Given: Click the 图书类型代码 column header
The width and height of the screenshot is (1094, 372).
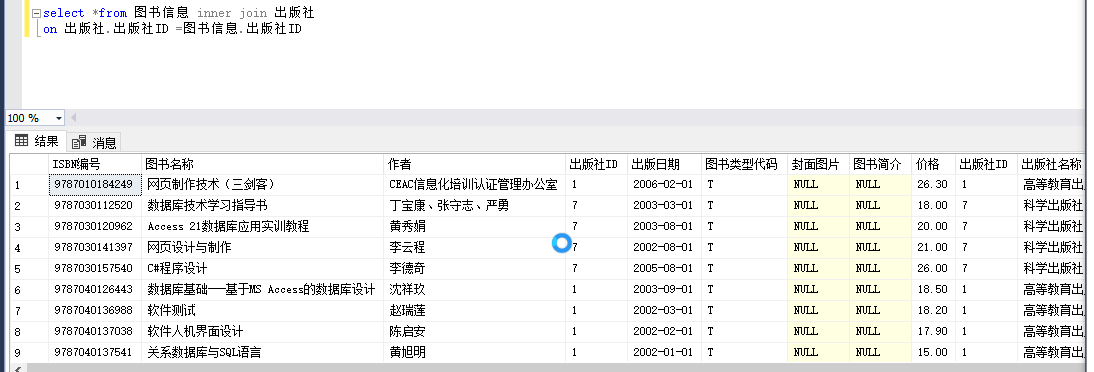Looking at the screenshot, I should (744, 165).
